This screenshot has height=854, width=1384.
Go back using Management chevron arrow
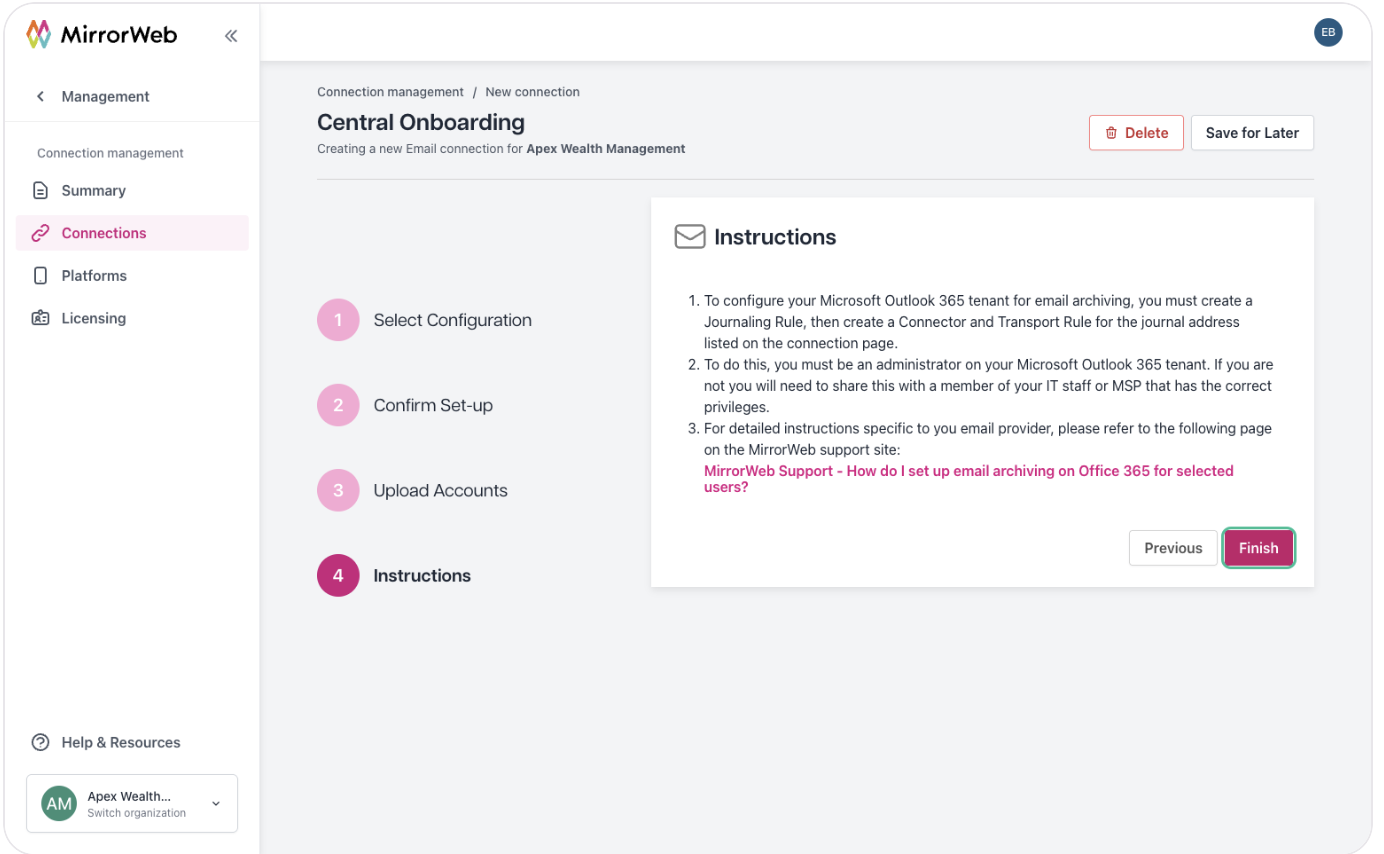pos(40,96)
